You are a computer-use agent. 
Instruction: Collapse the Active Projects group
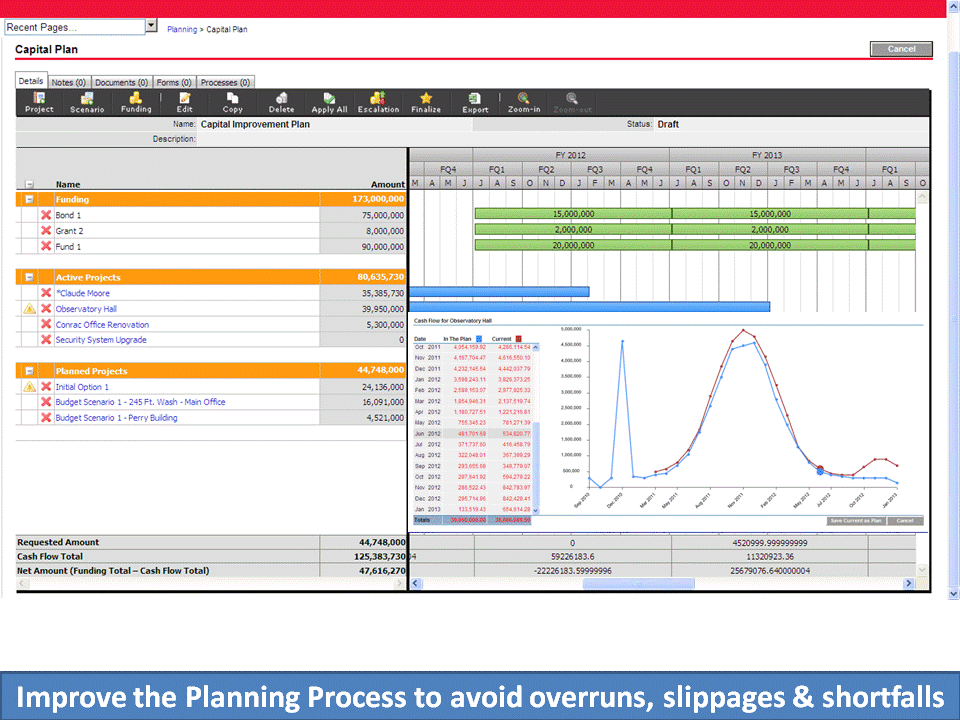tap(29, 277)
